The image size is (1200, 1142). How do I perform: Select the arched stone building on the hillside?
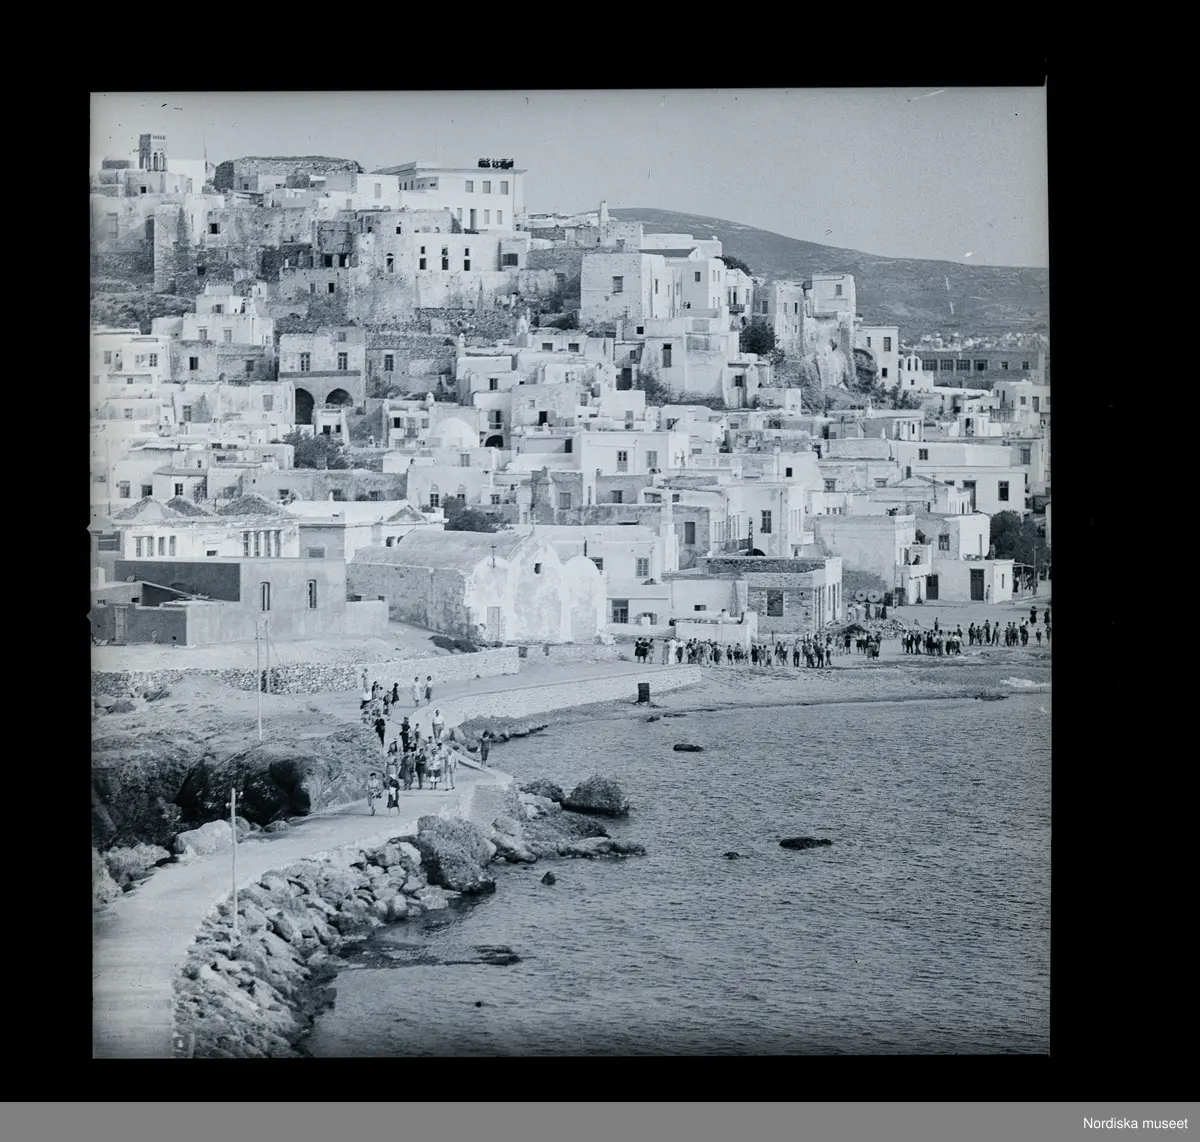coord(320,376)
